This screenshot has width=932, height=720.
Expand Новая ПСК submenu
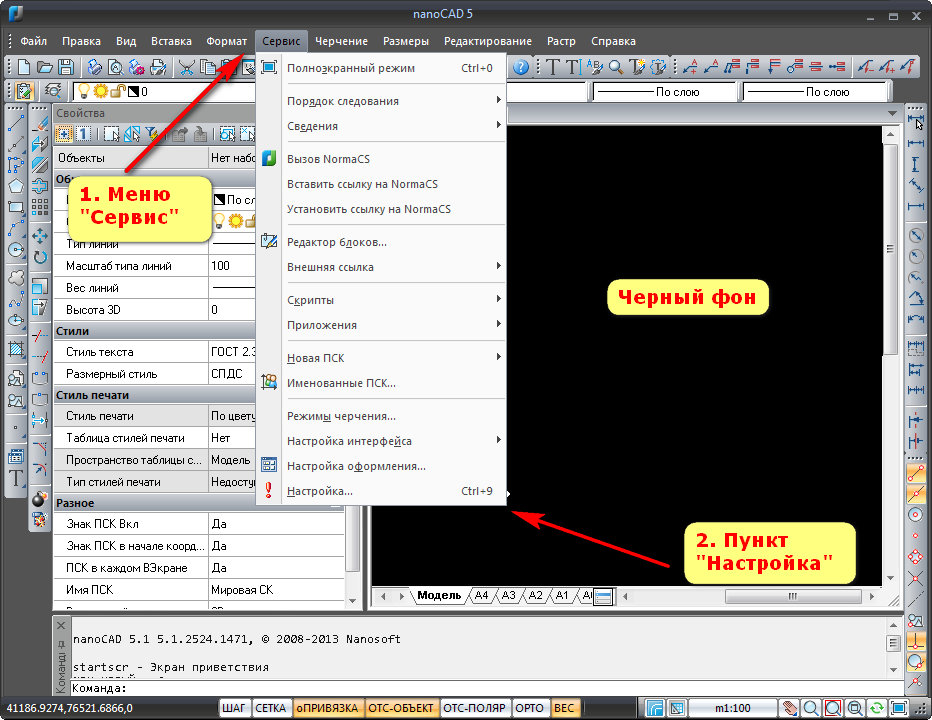(x=394, y=358)
